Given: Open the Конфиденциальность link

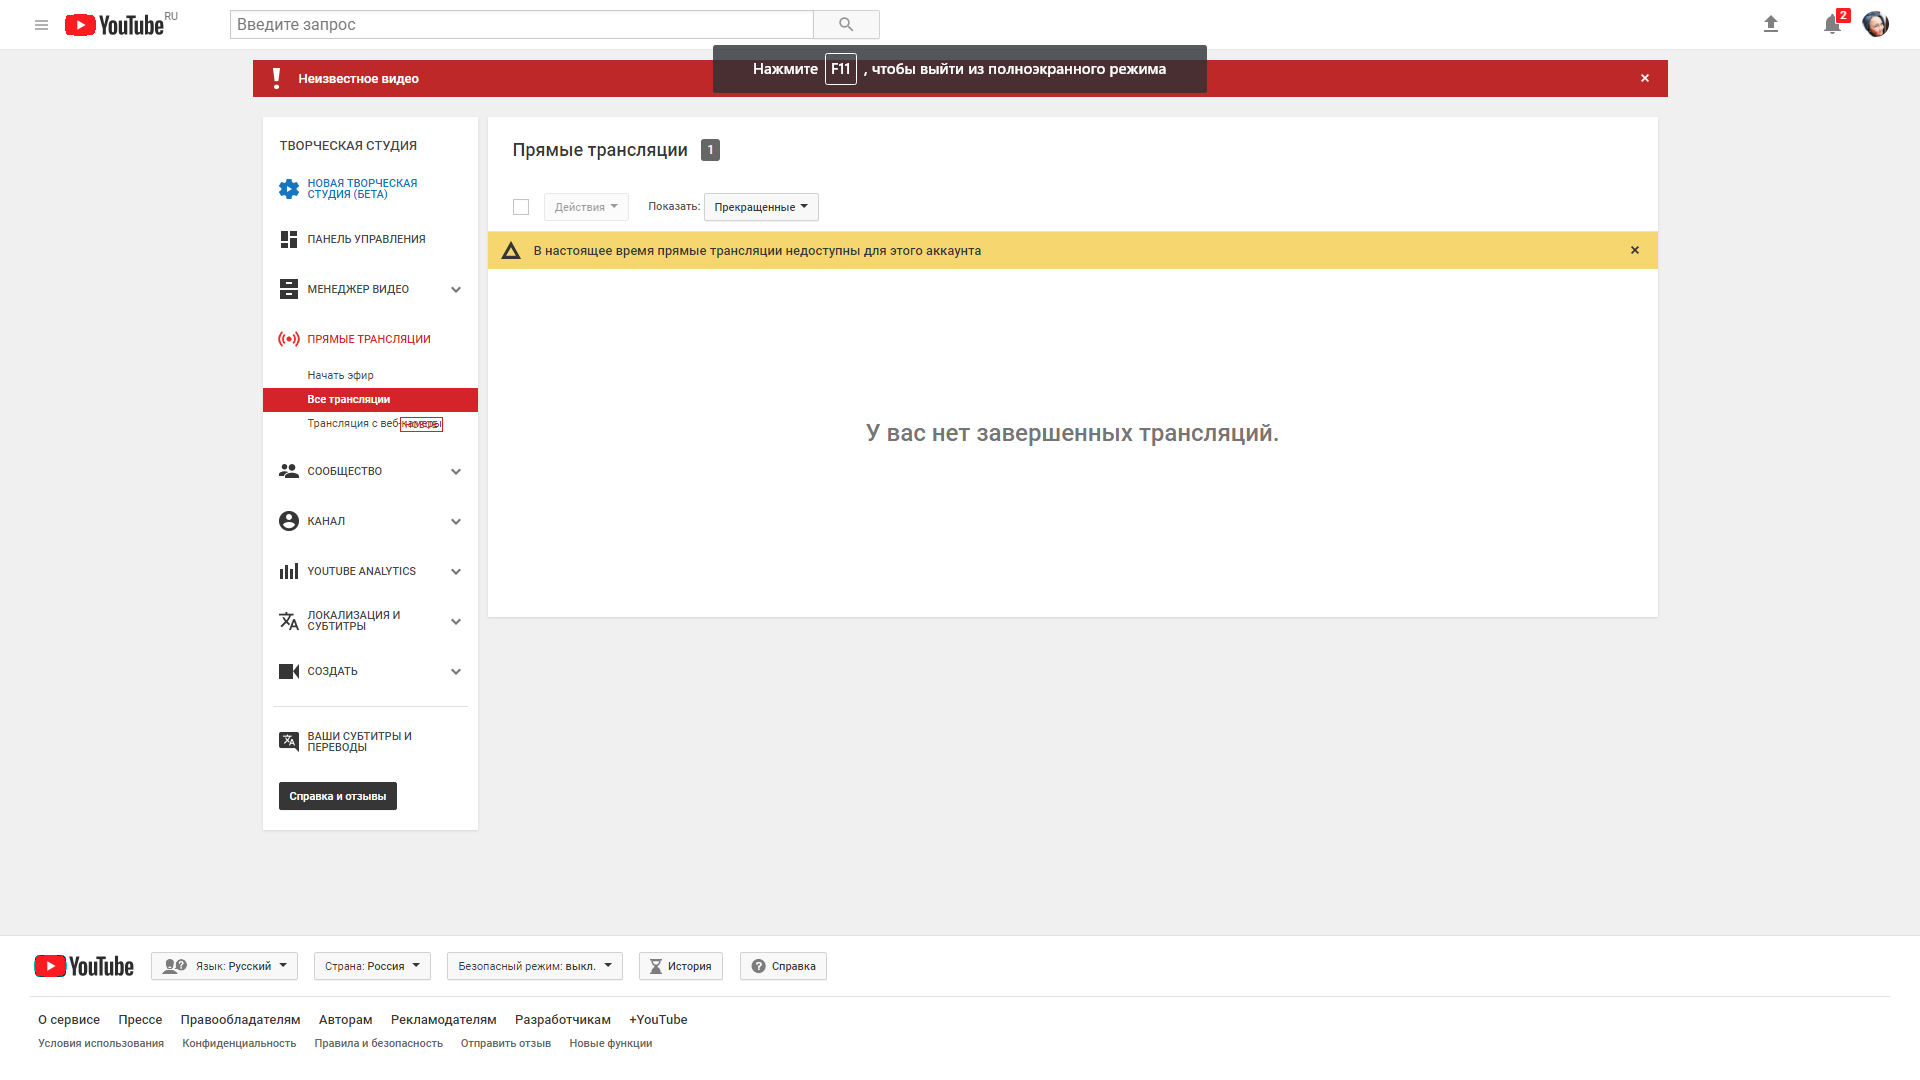Looking at the screenshot, I should pos(239,1043).
